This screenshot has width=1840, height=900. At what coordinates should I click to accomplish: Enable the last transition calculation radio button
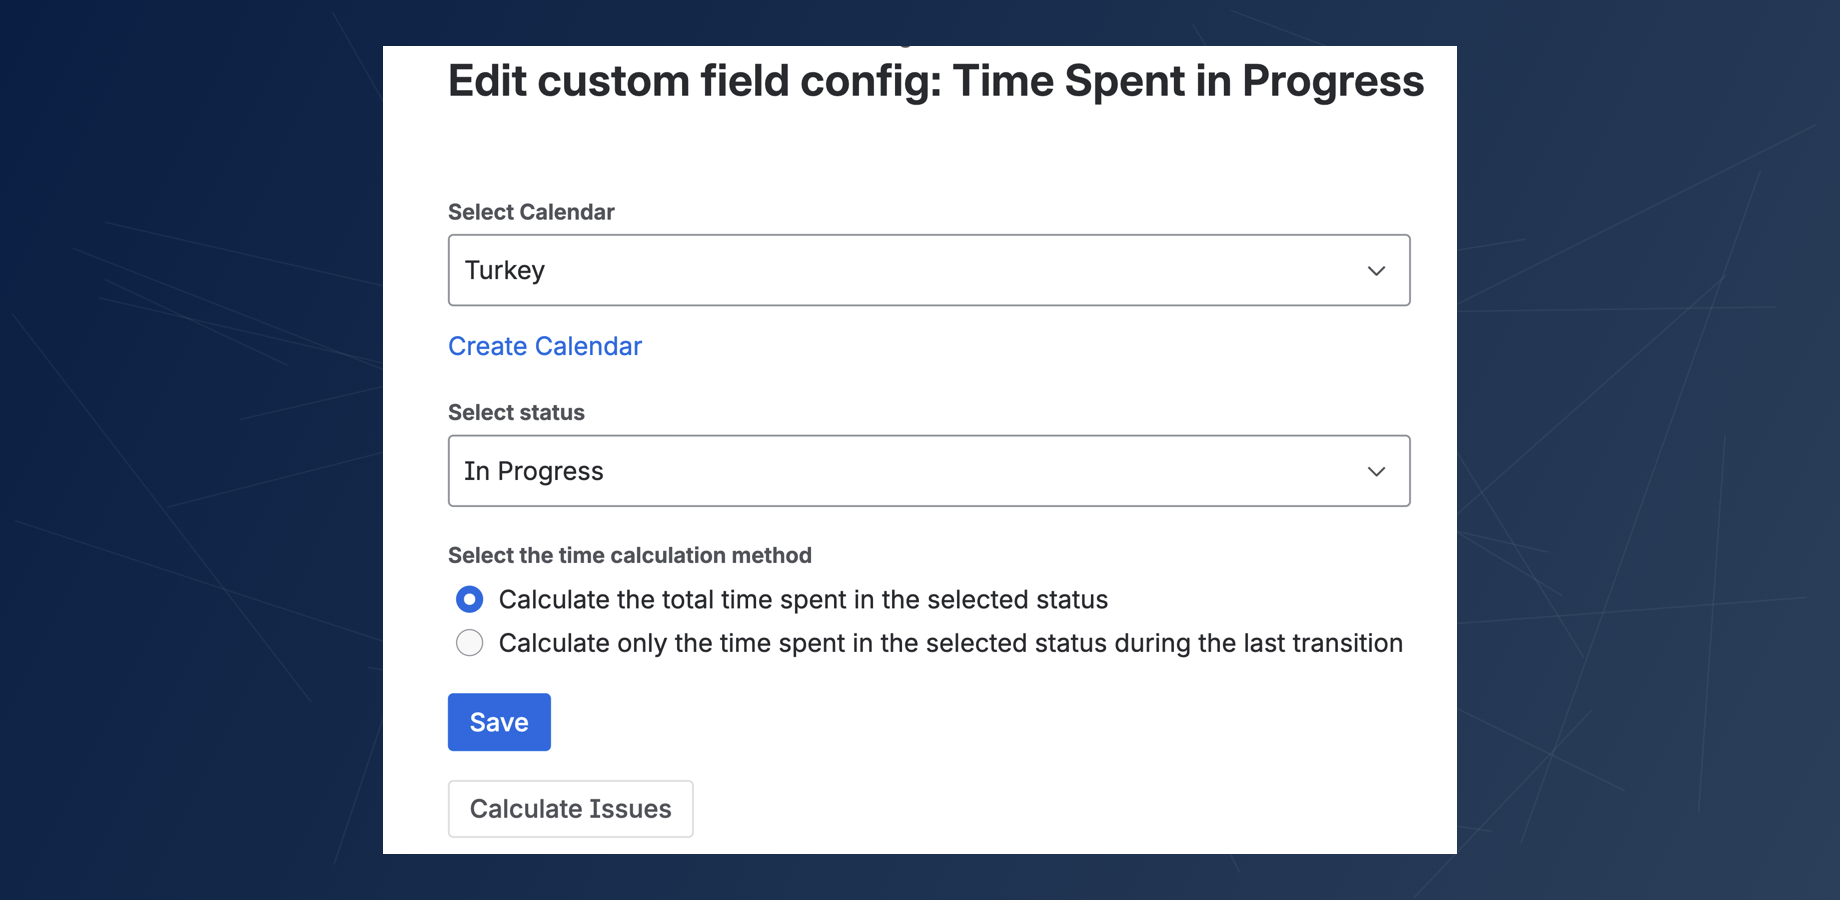pyautogui.click(x=469, y=643)
